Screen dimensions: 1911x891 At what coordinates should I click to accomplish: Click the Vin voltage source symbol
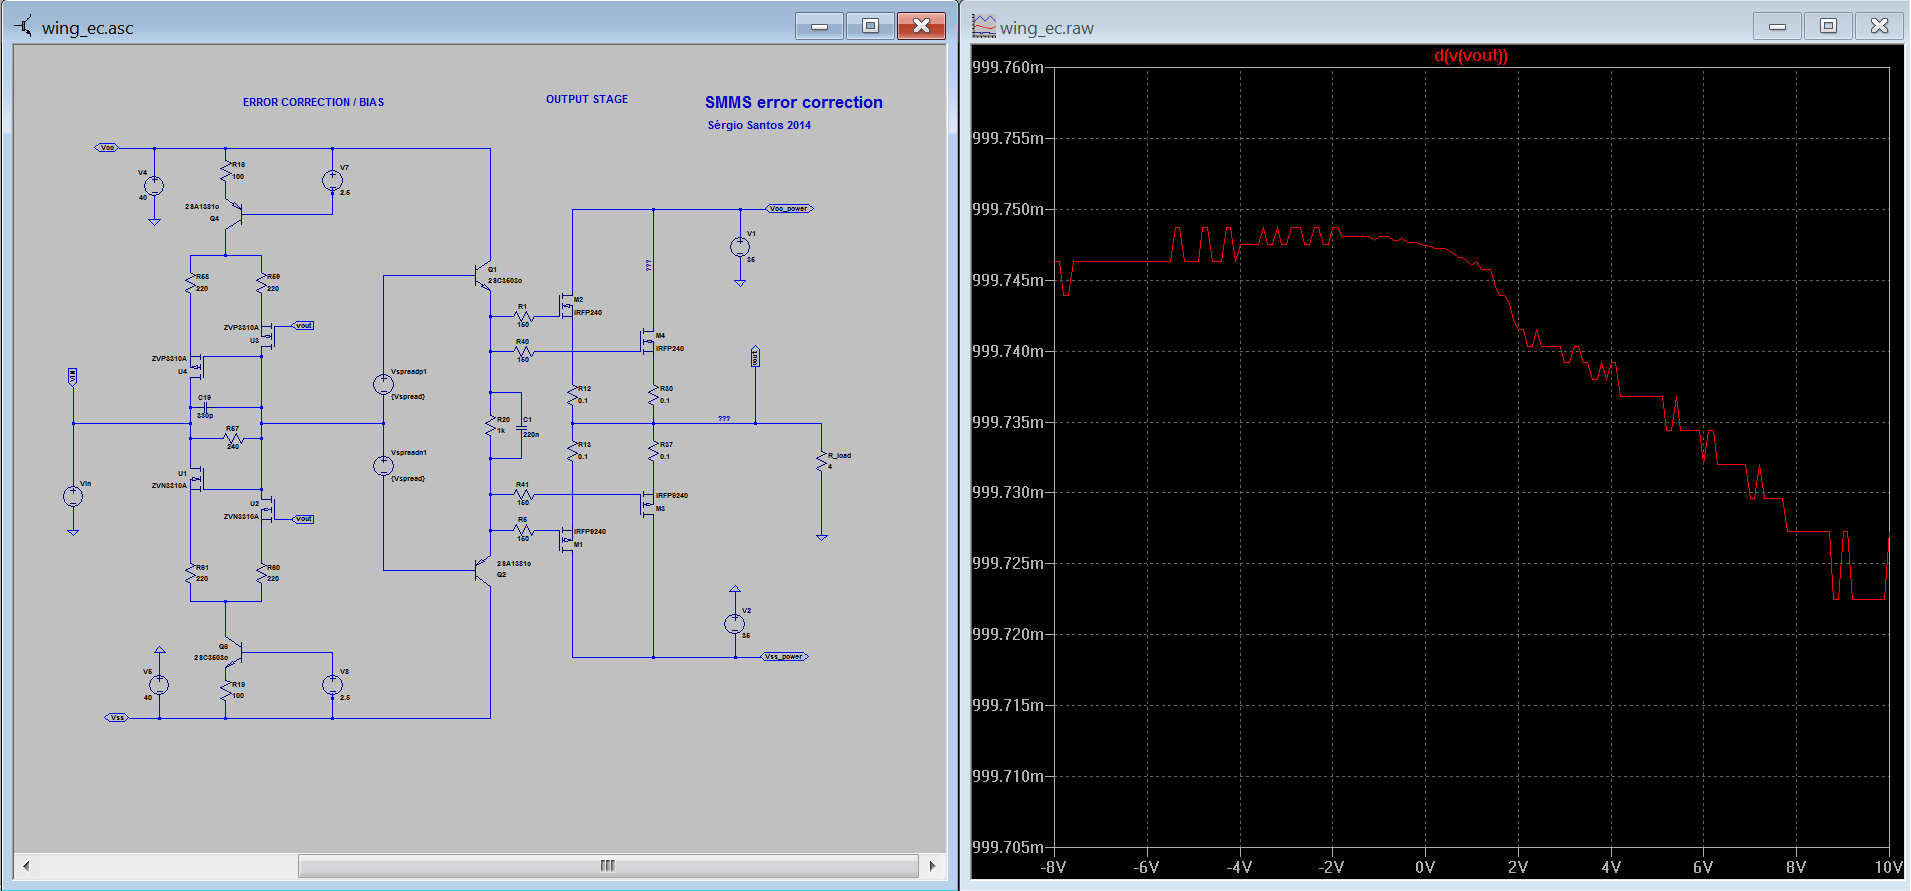(x=73, y=496)
